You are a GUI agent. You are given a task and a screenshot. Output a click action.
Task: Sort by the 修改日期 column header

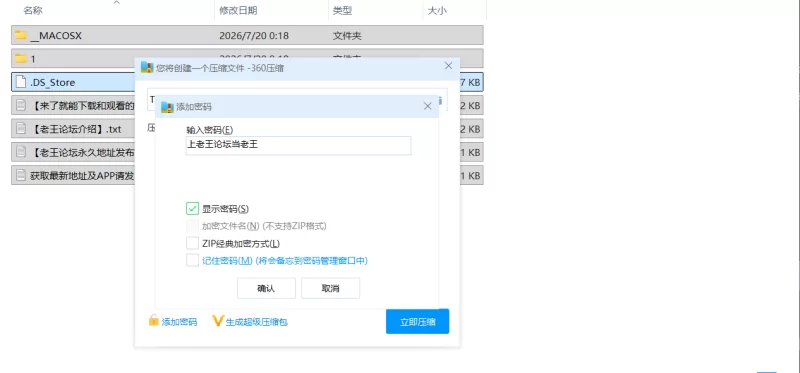pos(238,10)
